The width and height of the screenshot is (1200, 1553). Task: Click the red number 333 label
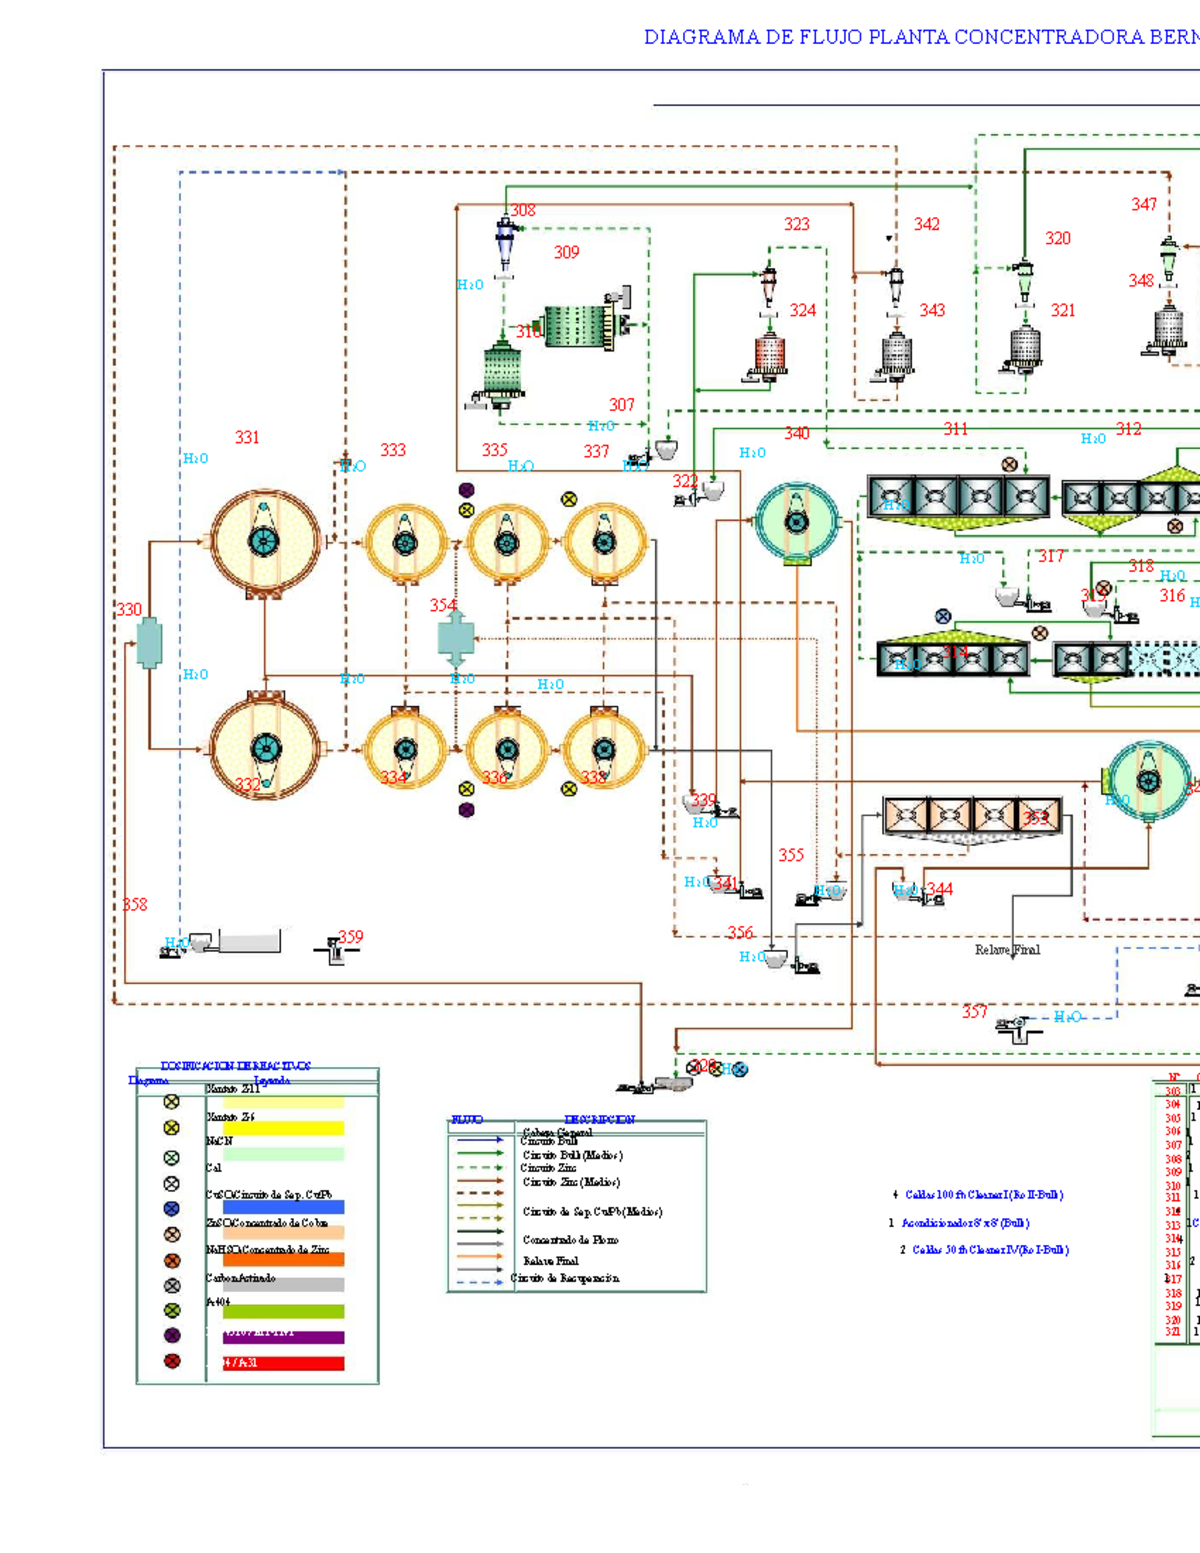coord(393,450)
